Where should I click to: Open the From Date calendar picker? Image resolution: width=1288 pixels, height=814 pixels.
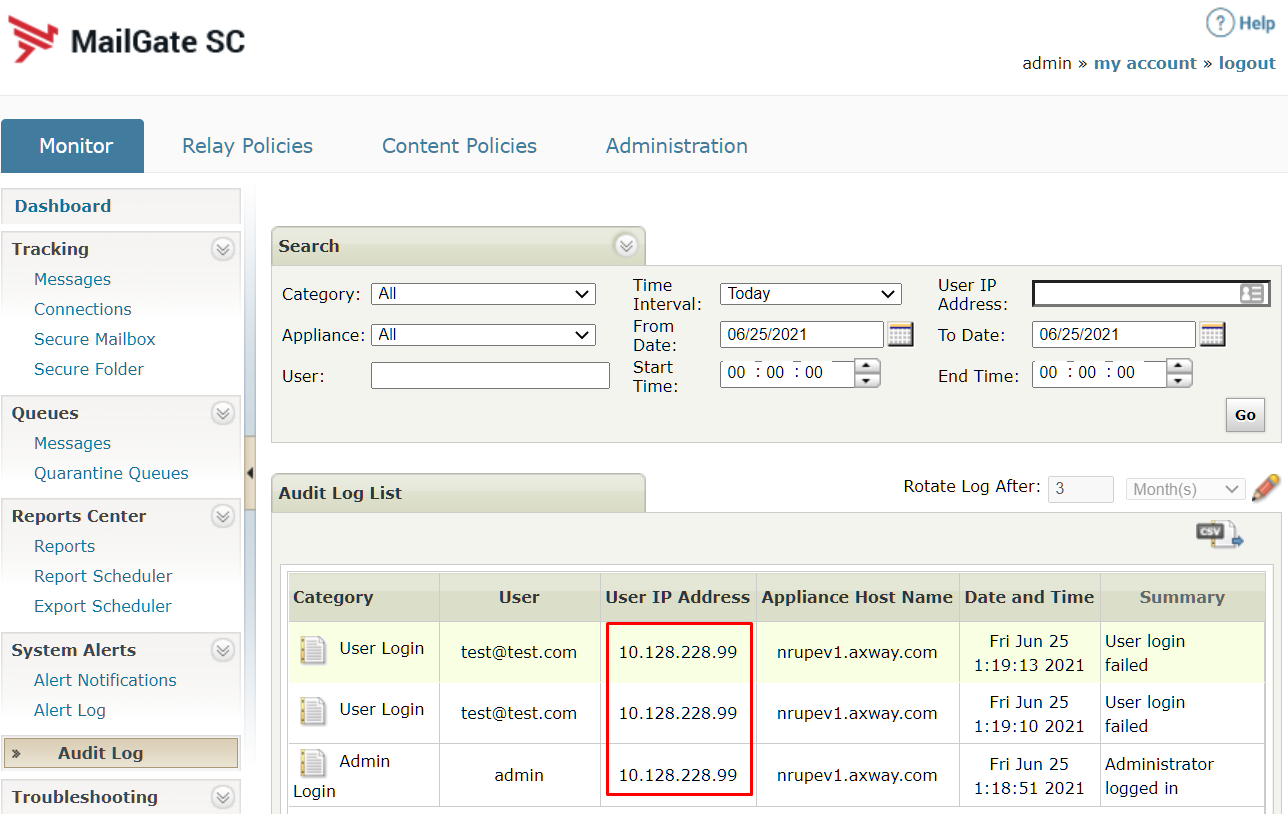[x=900, y=335]
